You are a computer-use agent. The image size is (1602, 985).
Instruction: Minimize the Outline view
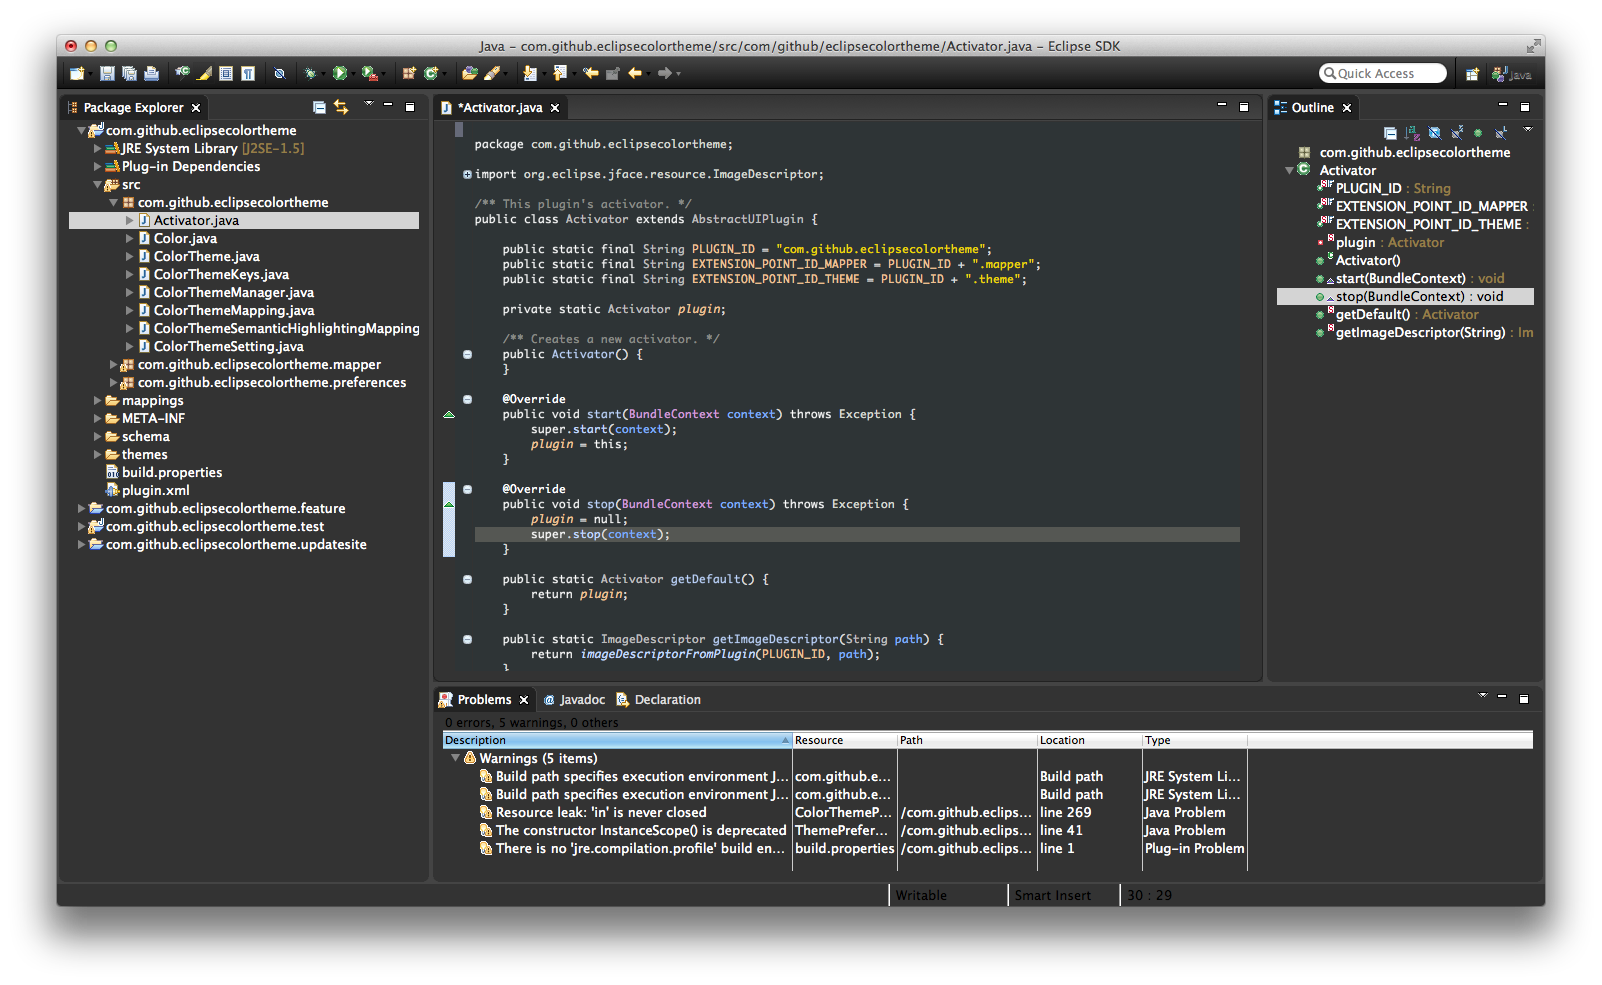[1502, 105]
